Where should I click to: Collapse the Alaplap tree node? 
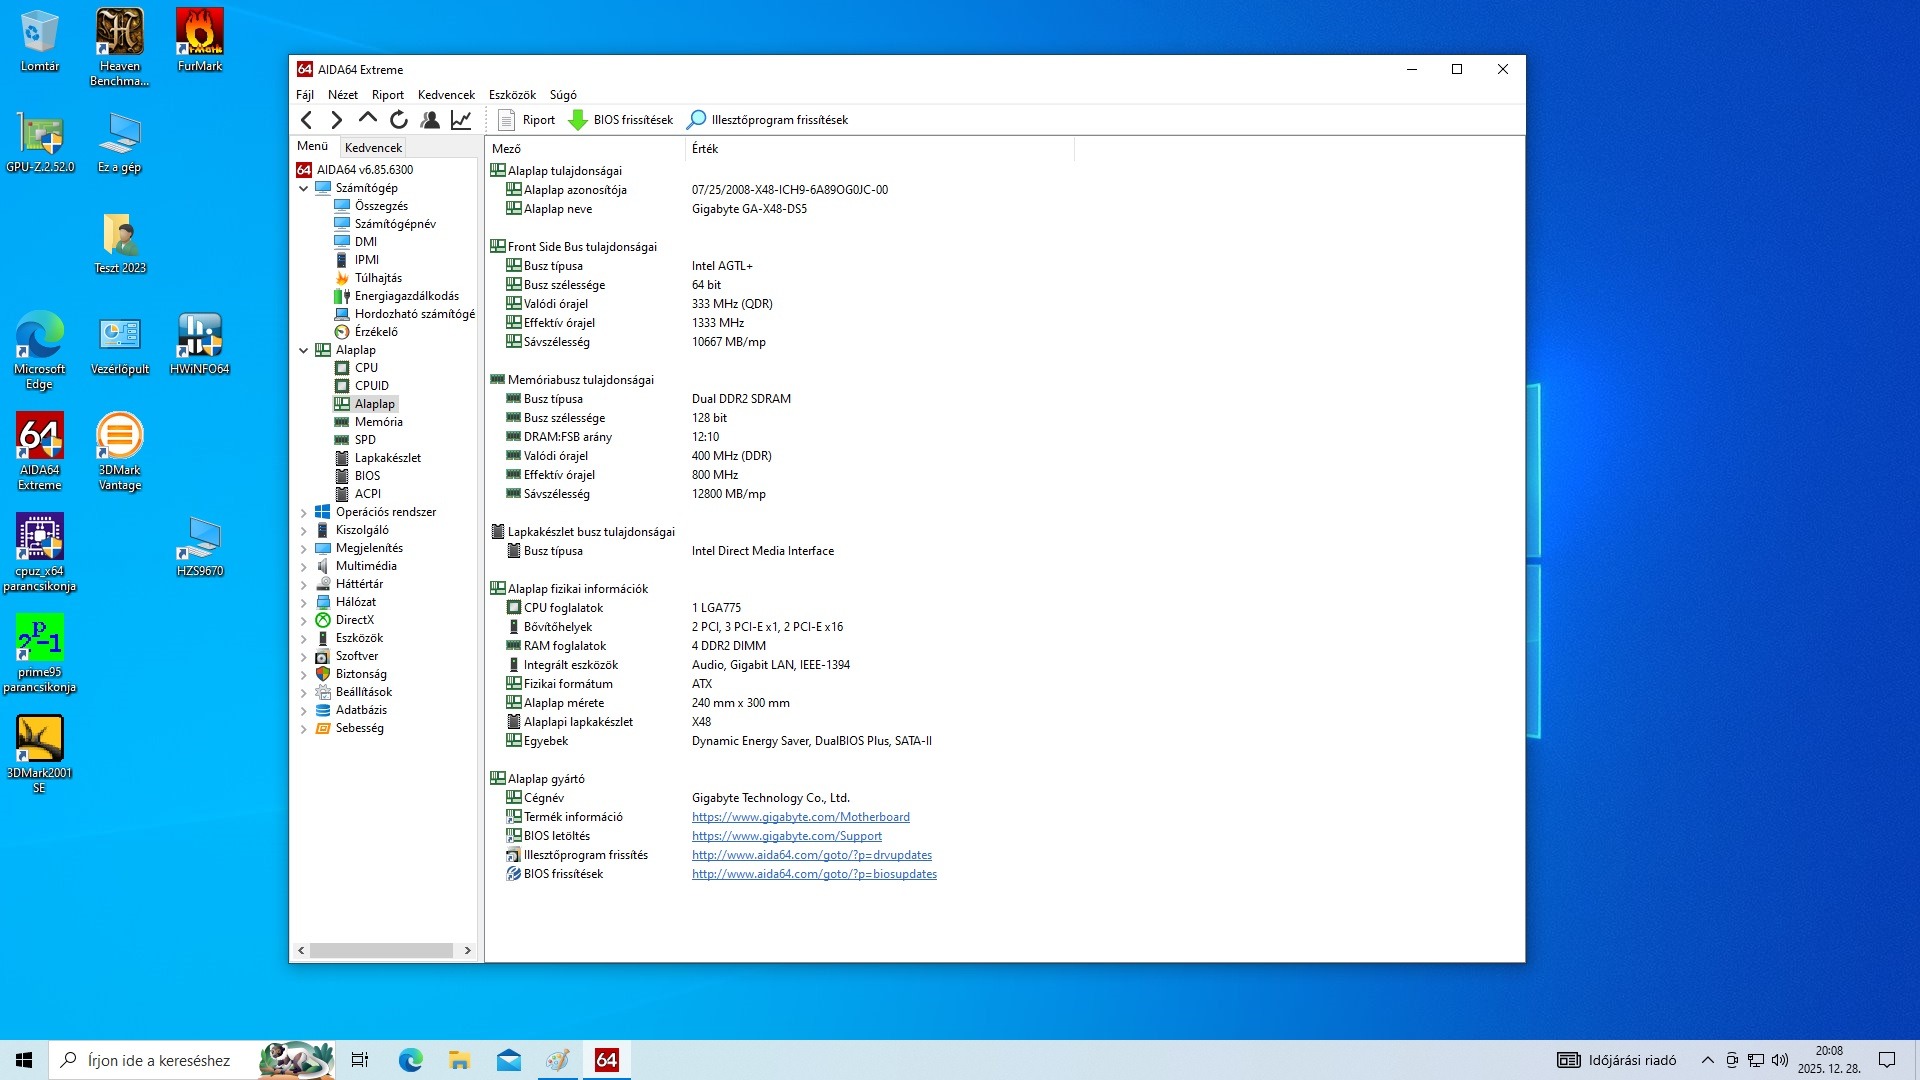point(304,350)
